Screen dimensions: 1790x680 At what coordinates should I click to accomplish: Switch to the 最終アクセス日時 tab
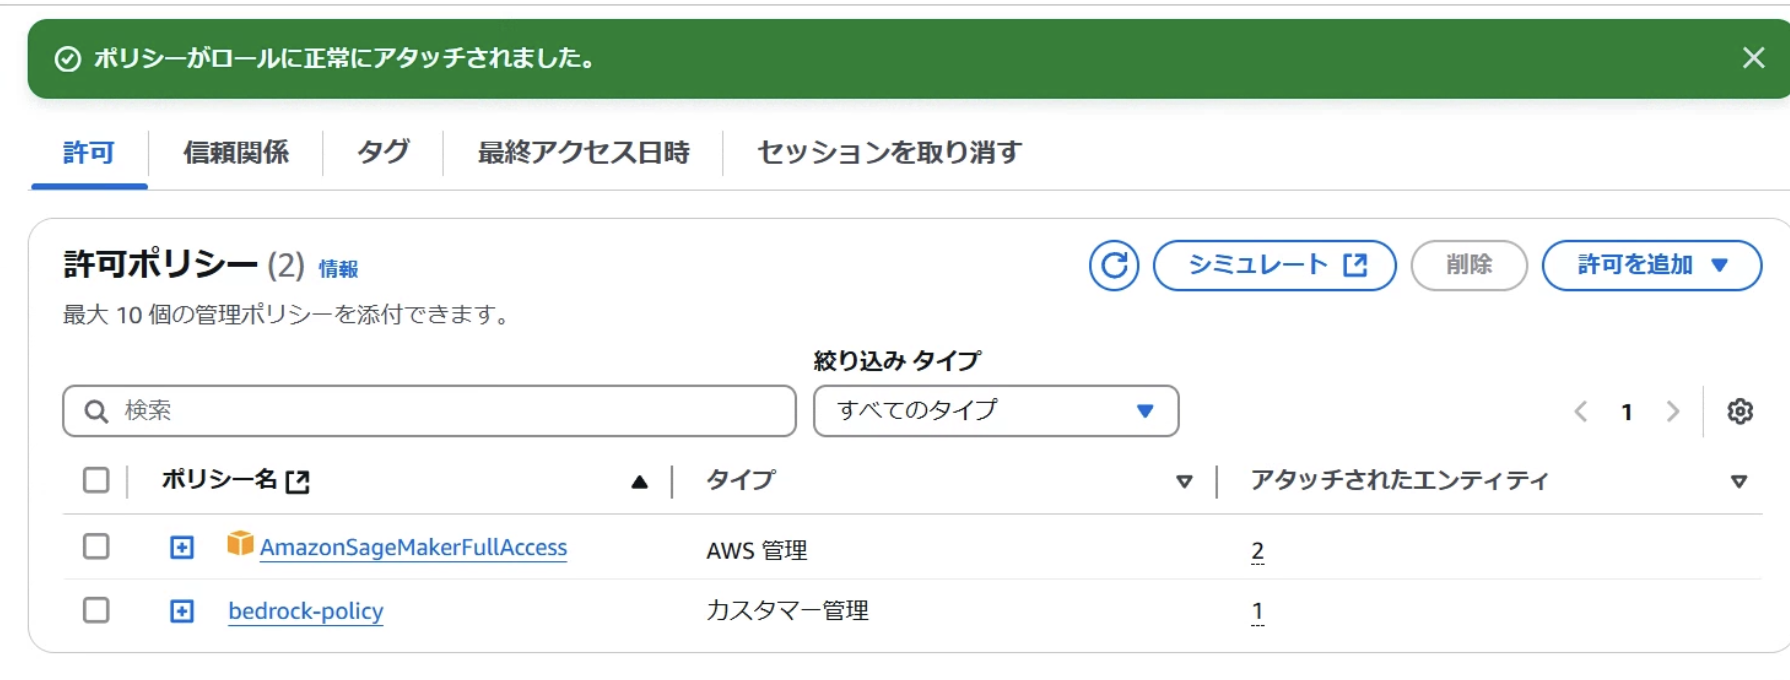(585, 152)
